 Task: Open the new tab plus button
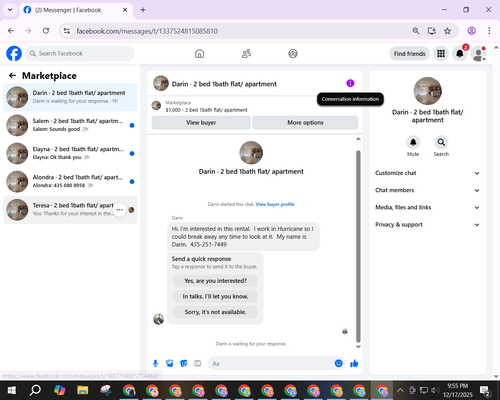pyautogui.click(x=143, y=10)
